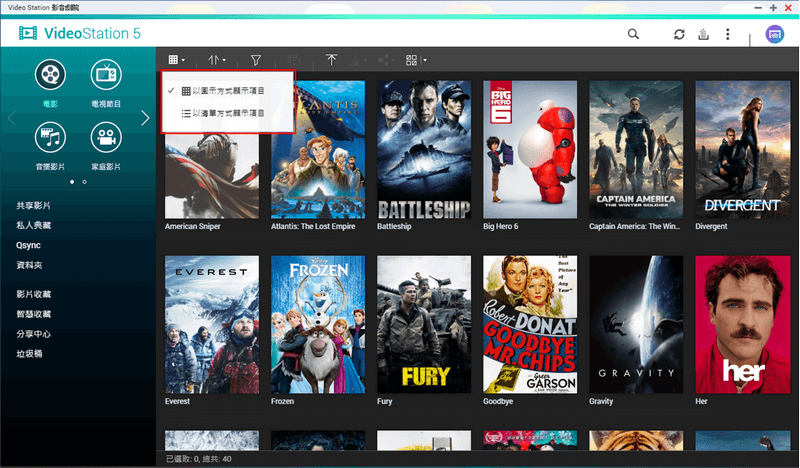Screen dimensions: 800x468
Task: Expand the arrow beside multi-select icon
Action: click(424, 60)
